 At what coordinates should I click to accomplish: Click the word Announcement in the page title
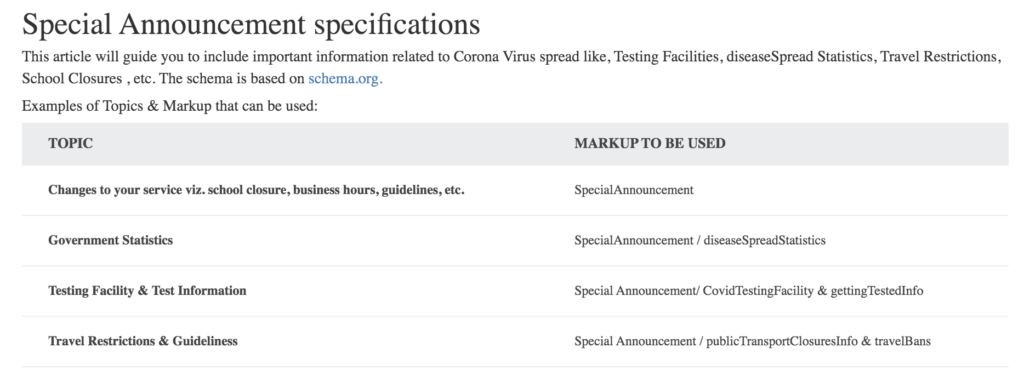point(212,25)
